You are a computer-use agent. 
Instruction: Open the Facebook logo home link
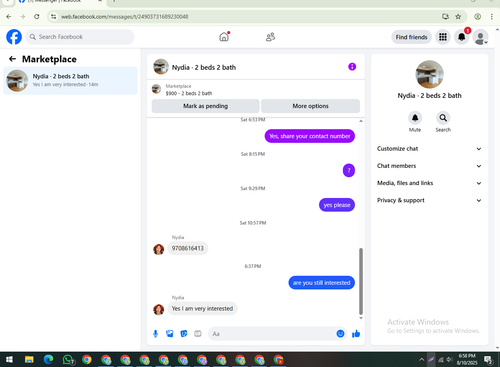tap(14, 37)
